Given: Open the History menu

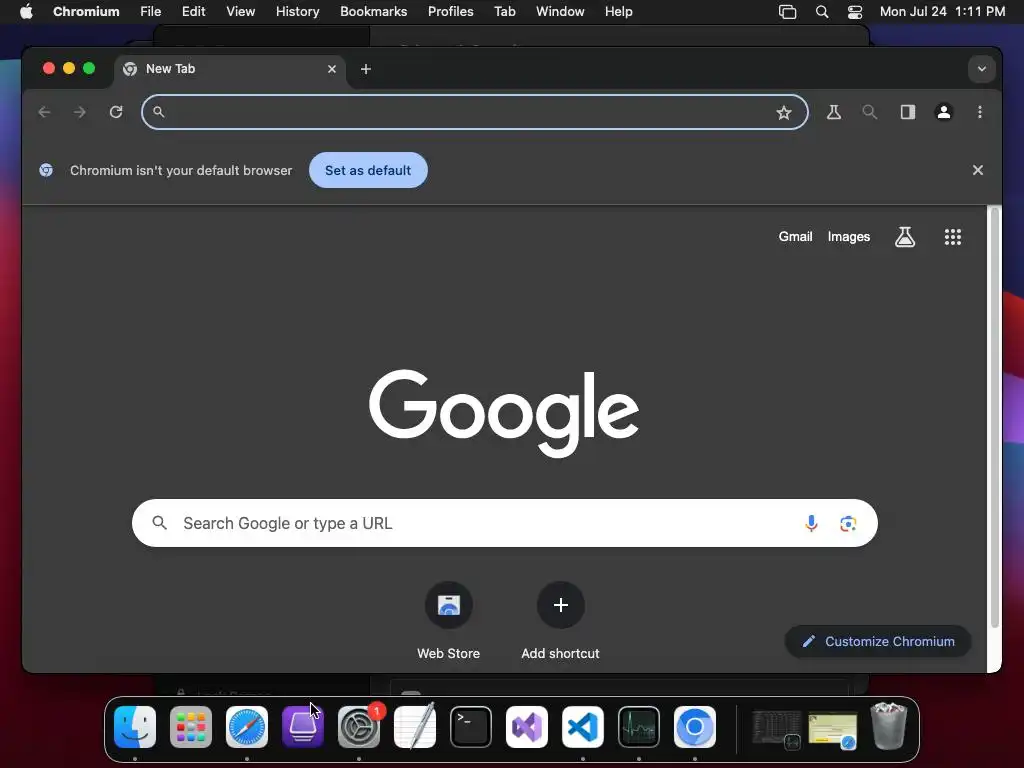Looking at the screenshot, I should [x=297, y=12].
